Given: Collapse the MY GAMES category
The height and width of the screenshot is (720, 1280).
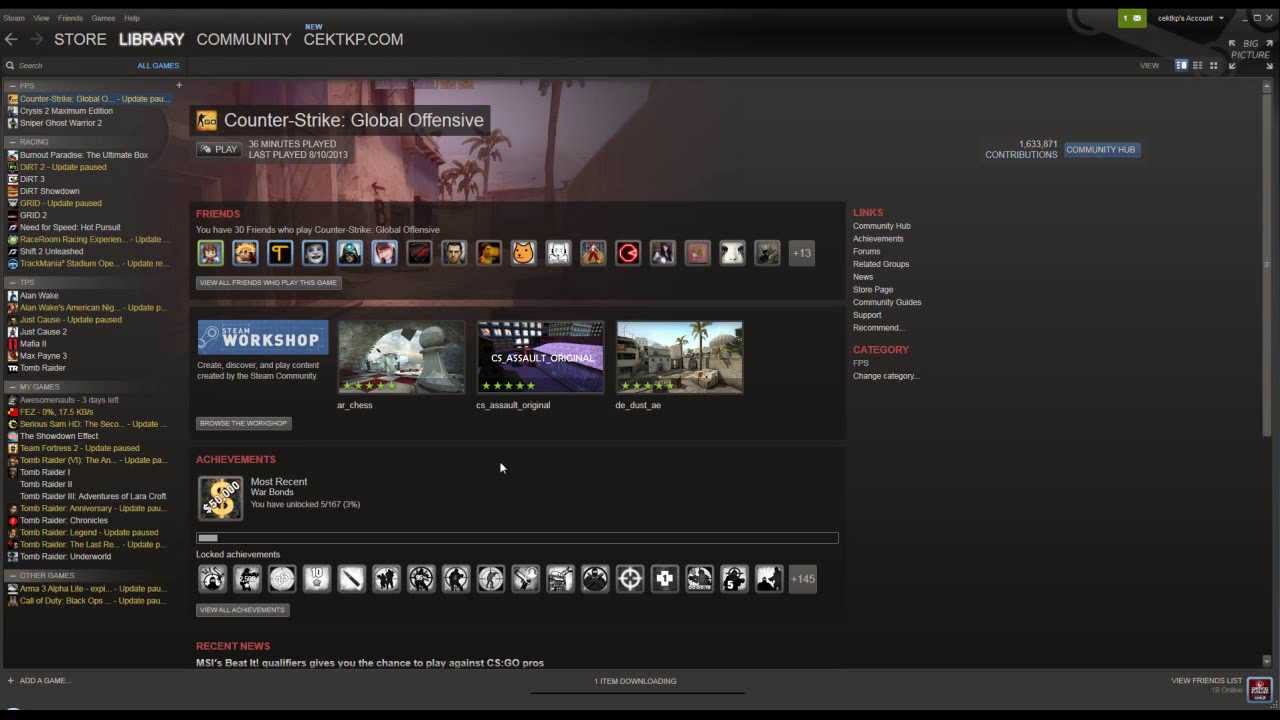Looking at the screenshot, I should tap(11, 387).
